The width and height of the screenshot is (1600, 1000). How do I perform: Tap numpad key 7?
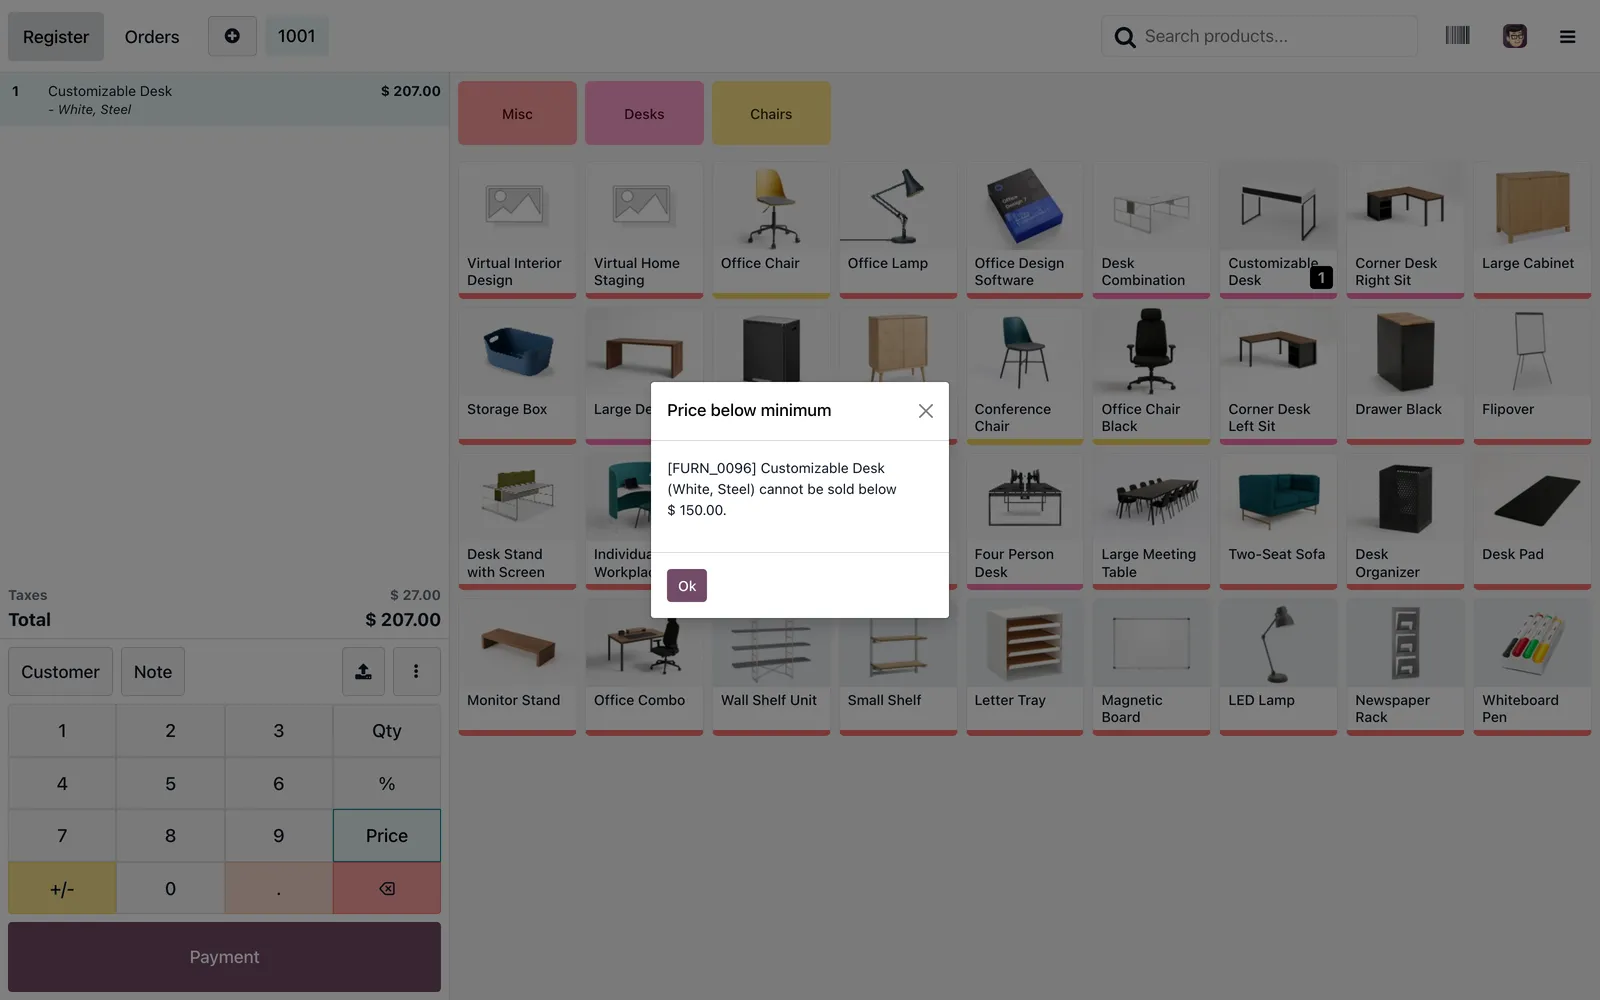click(x=62, y=836)
